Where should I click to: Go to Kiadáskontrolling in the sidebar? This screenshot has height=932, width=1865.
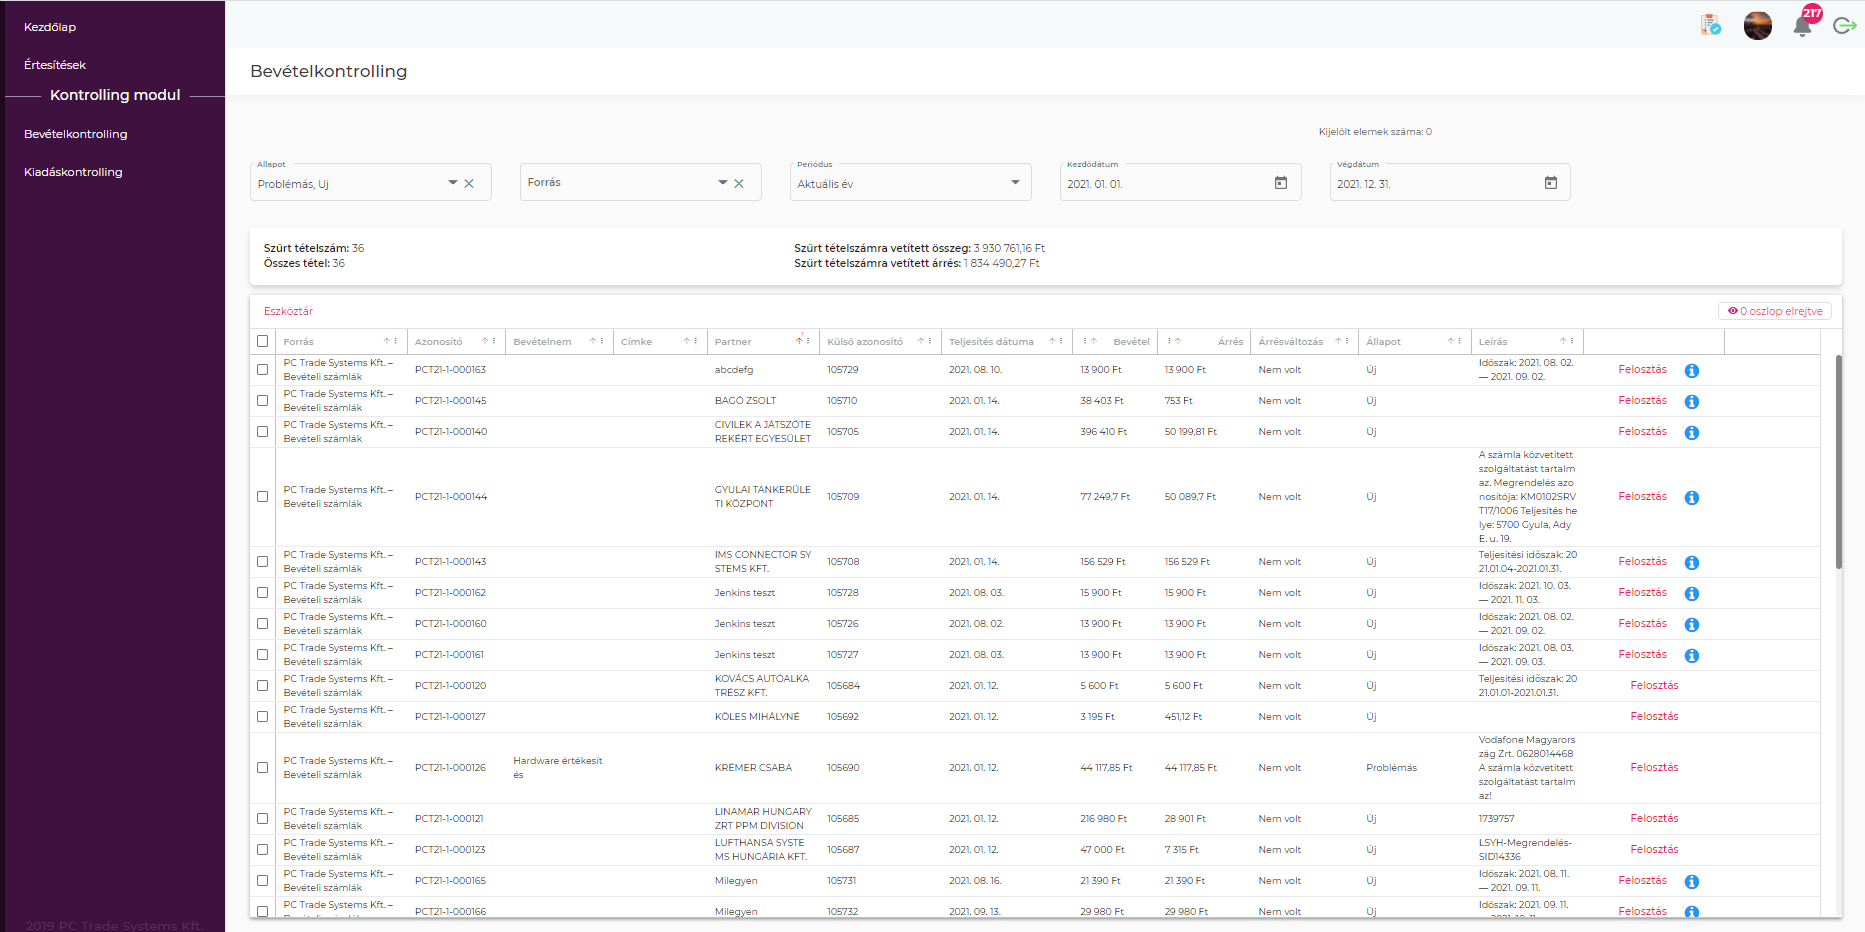73,172
